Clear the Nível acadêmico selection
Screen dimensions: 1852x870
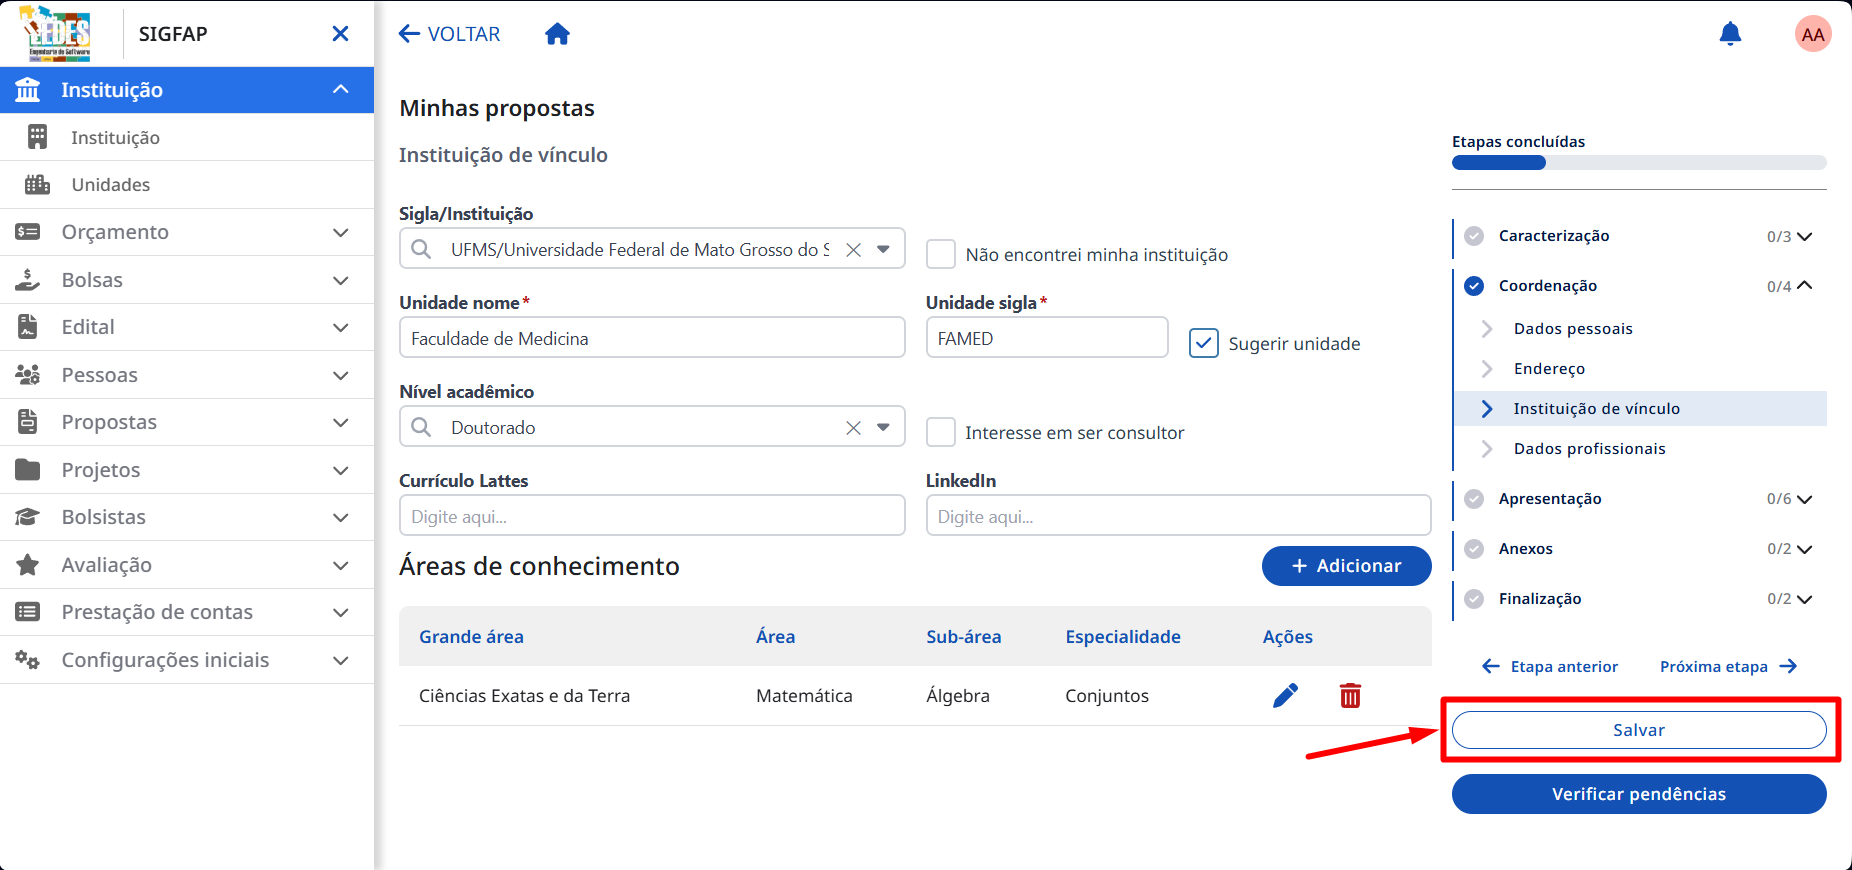click(853, 428)
